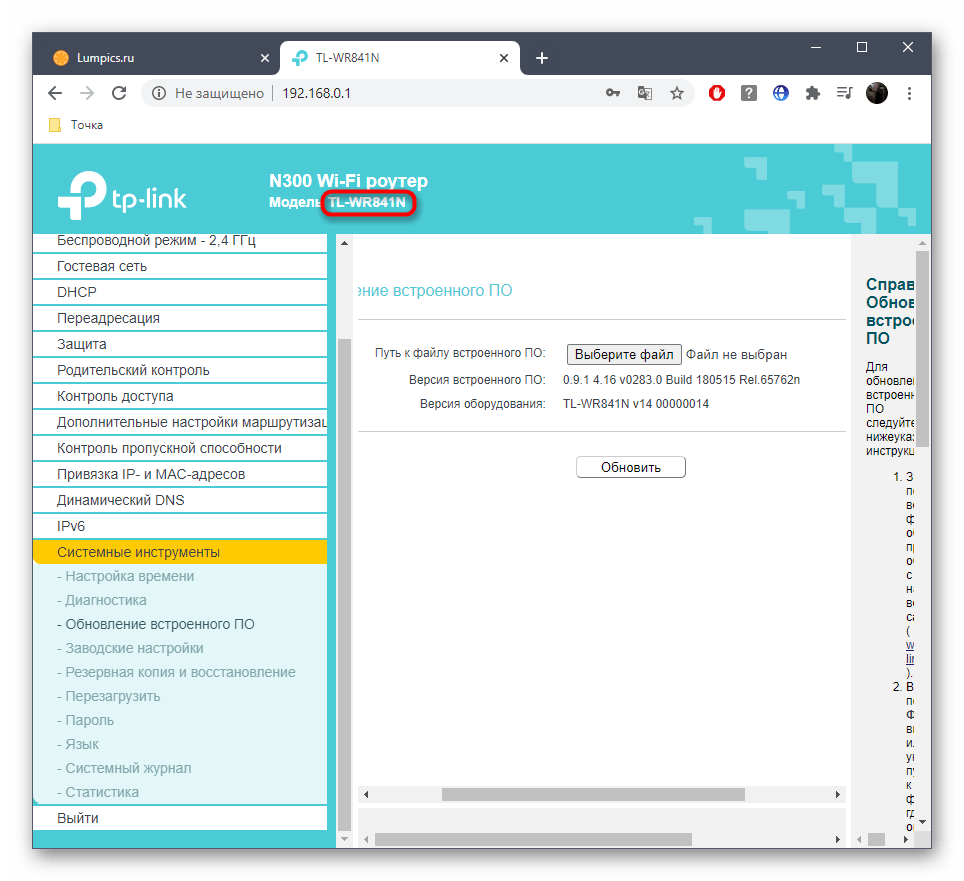This screenshot has height=881, width=964.
Task: Click 'Выйти' to log out
Action: pyautogui.click(x=180, y=818)
